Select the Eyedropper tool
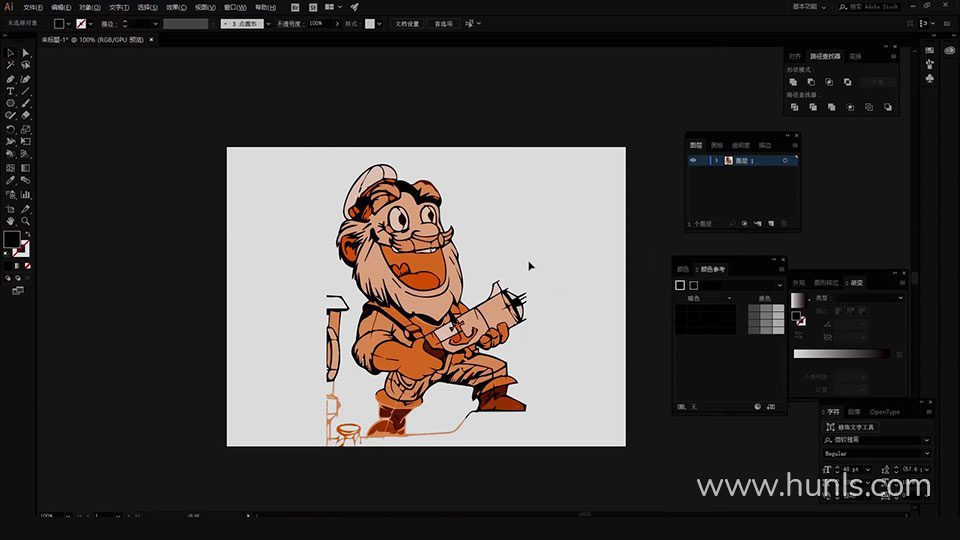This screenshot has height=540, width=960. (10, 180)
